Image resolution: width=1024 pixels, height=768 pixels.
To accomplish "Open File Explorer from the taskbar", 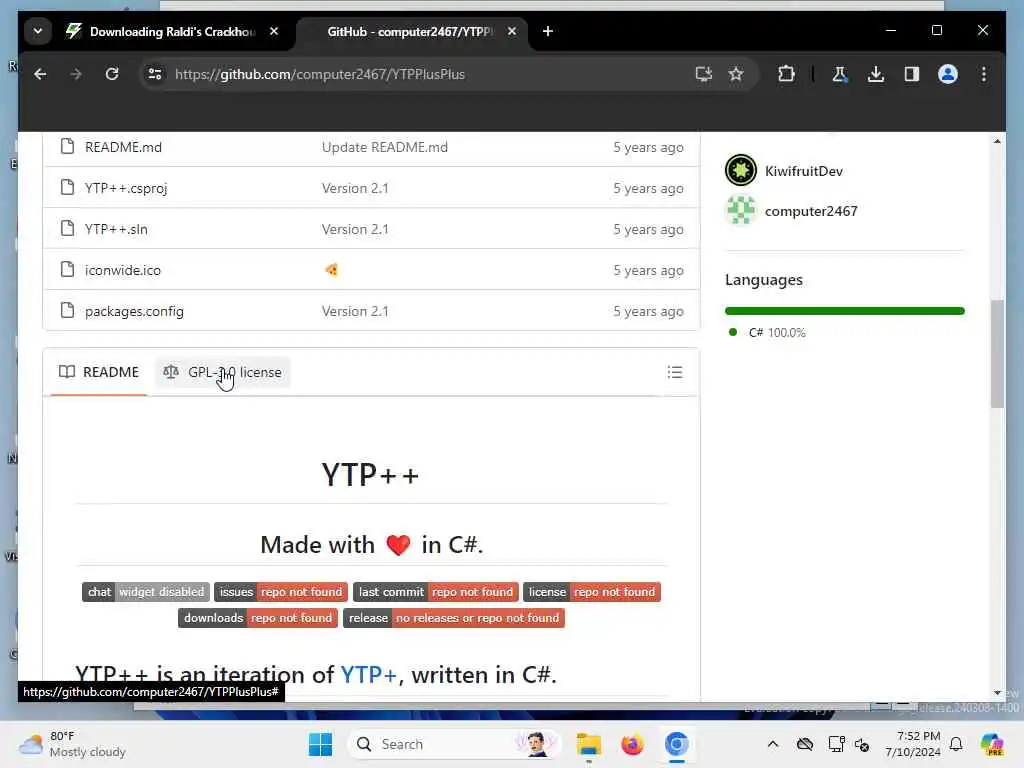I will (588, 744).
